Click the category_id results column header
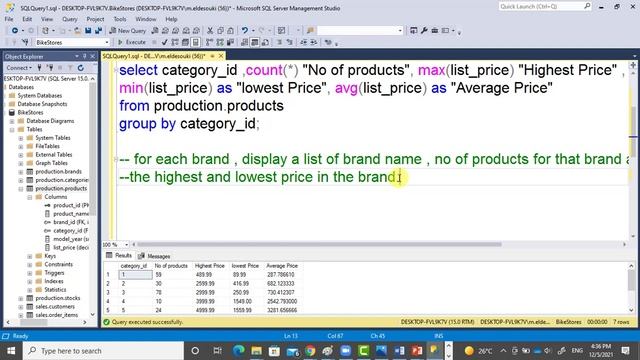Image resolution: width=640 pixels, height=360 pixels. (134, 266)
